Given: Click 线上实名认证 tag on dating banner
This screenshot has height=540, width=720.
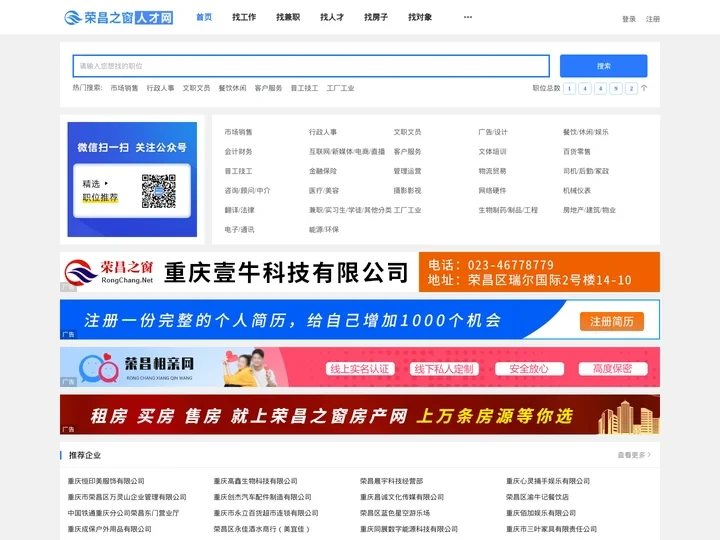Looking at the screenshot, I should tap(360, 369).
